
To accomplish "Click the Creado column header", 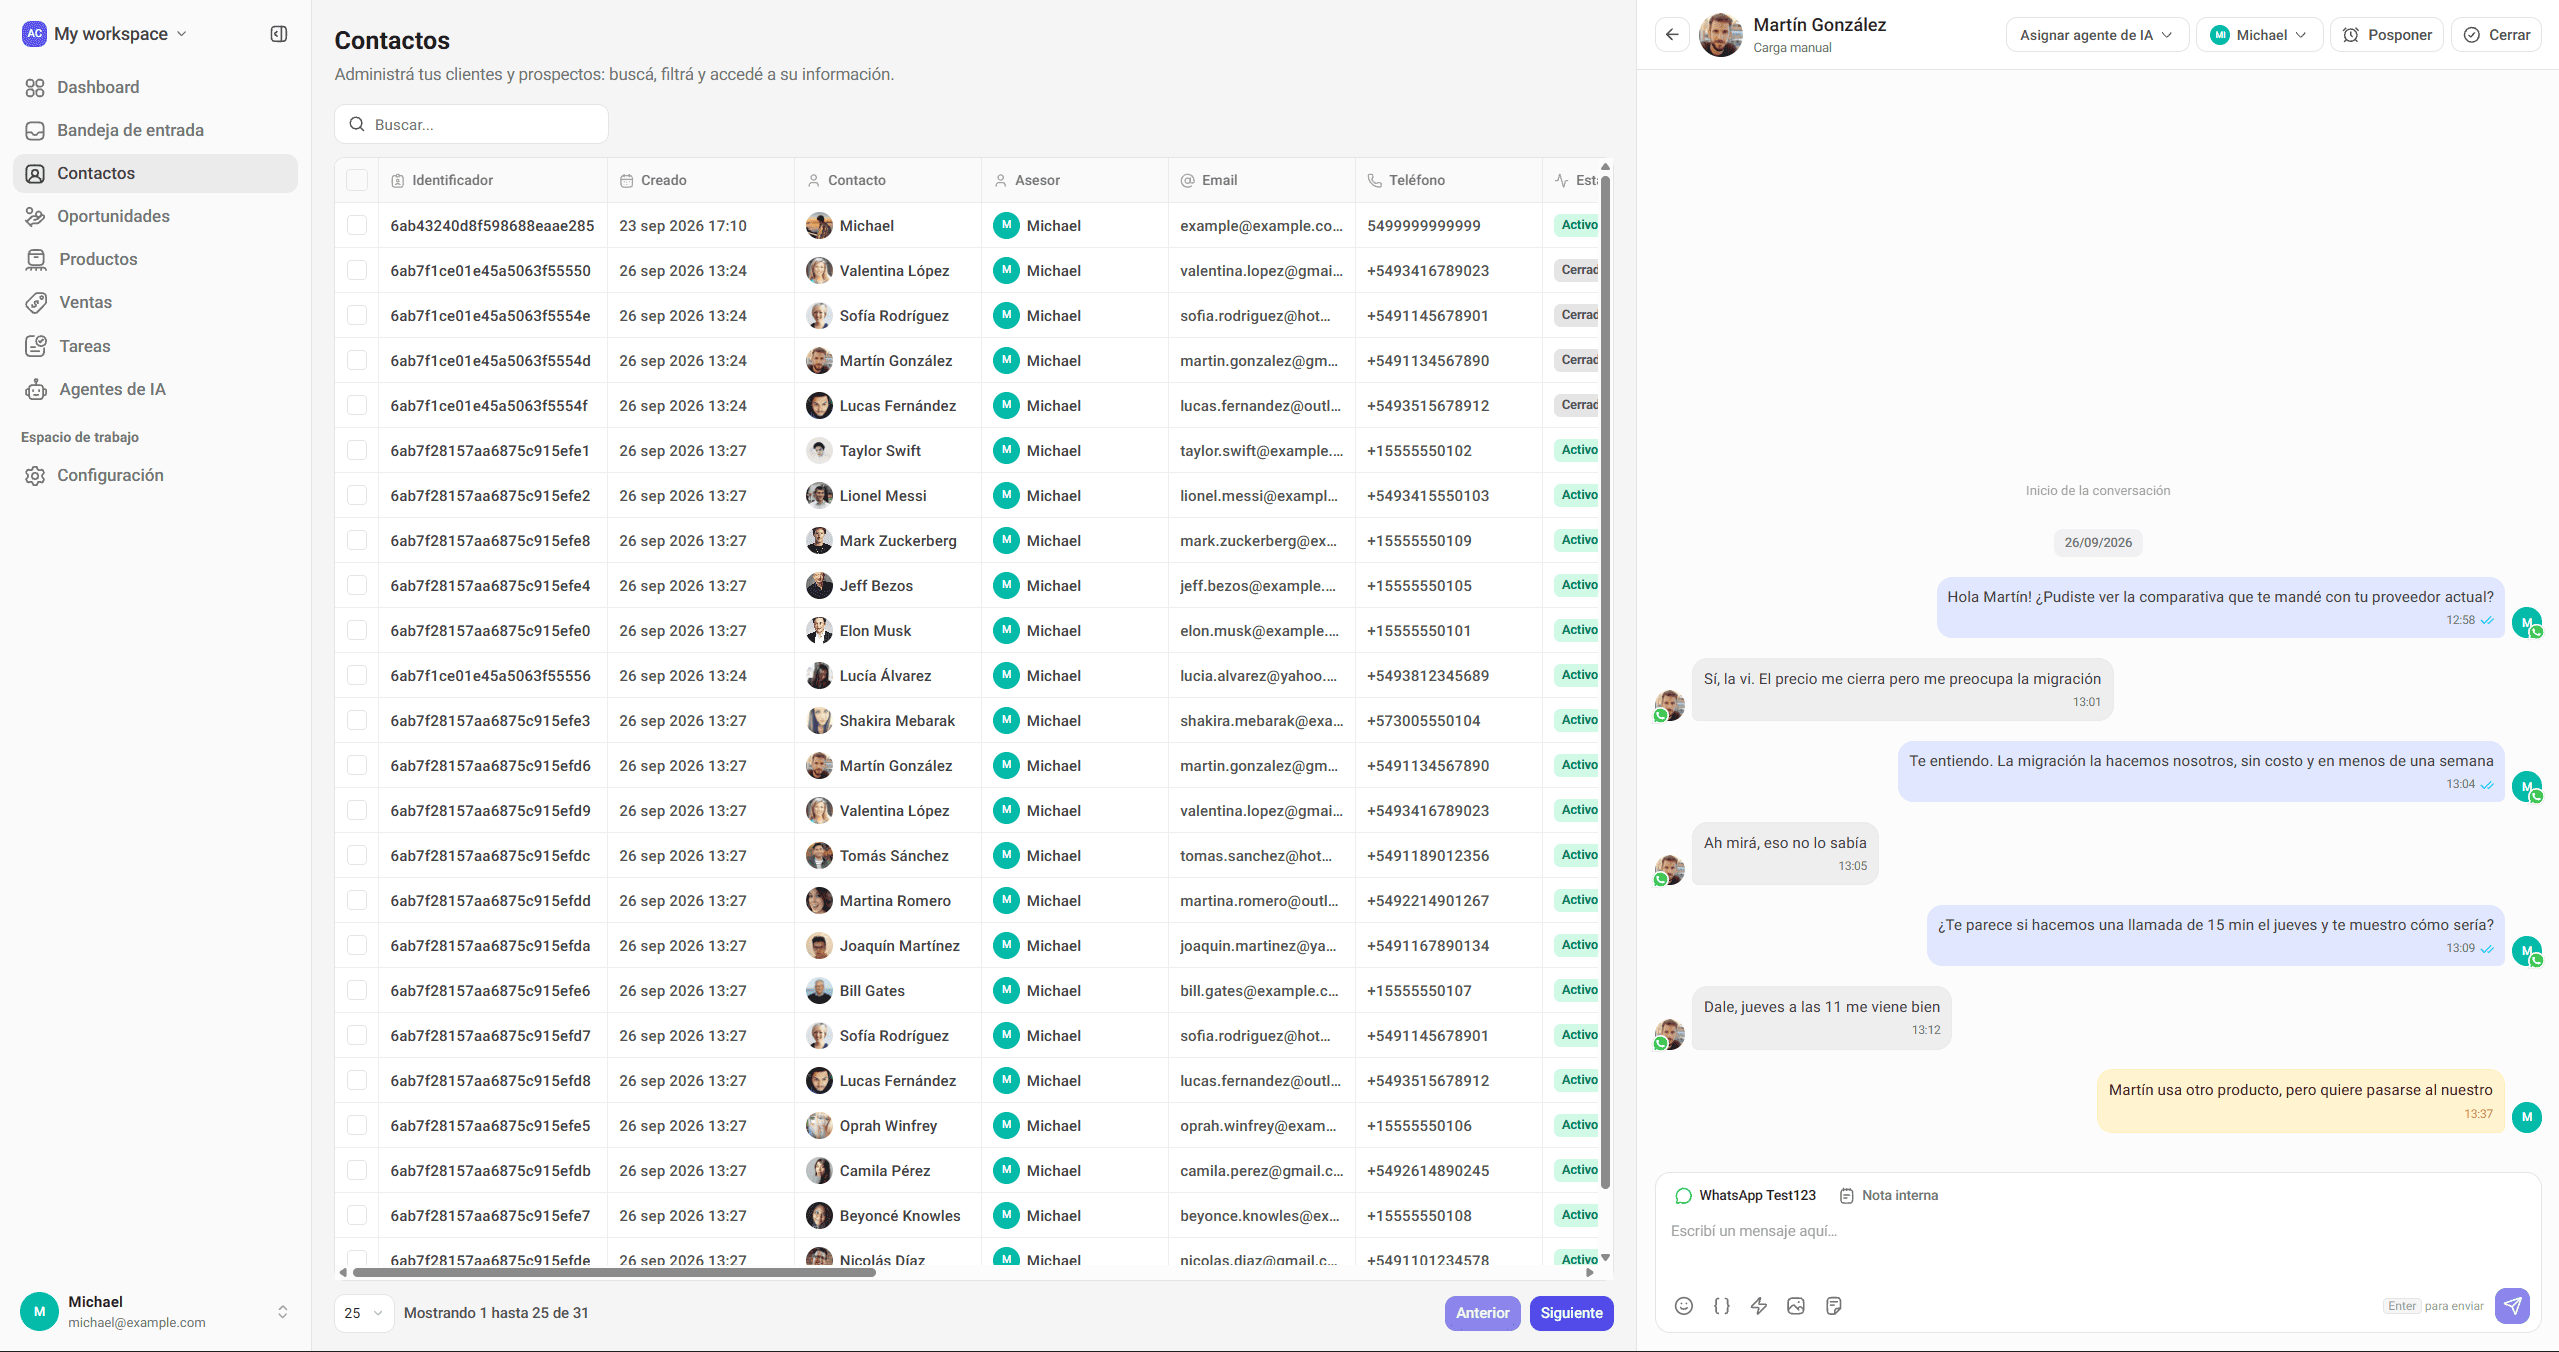I will [x=701, y=180].
